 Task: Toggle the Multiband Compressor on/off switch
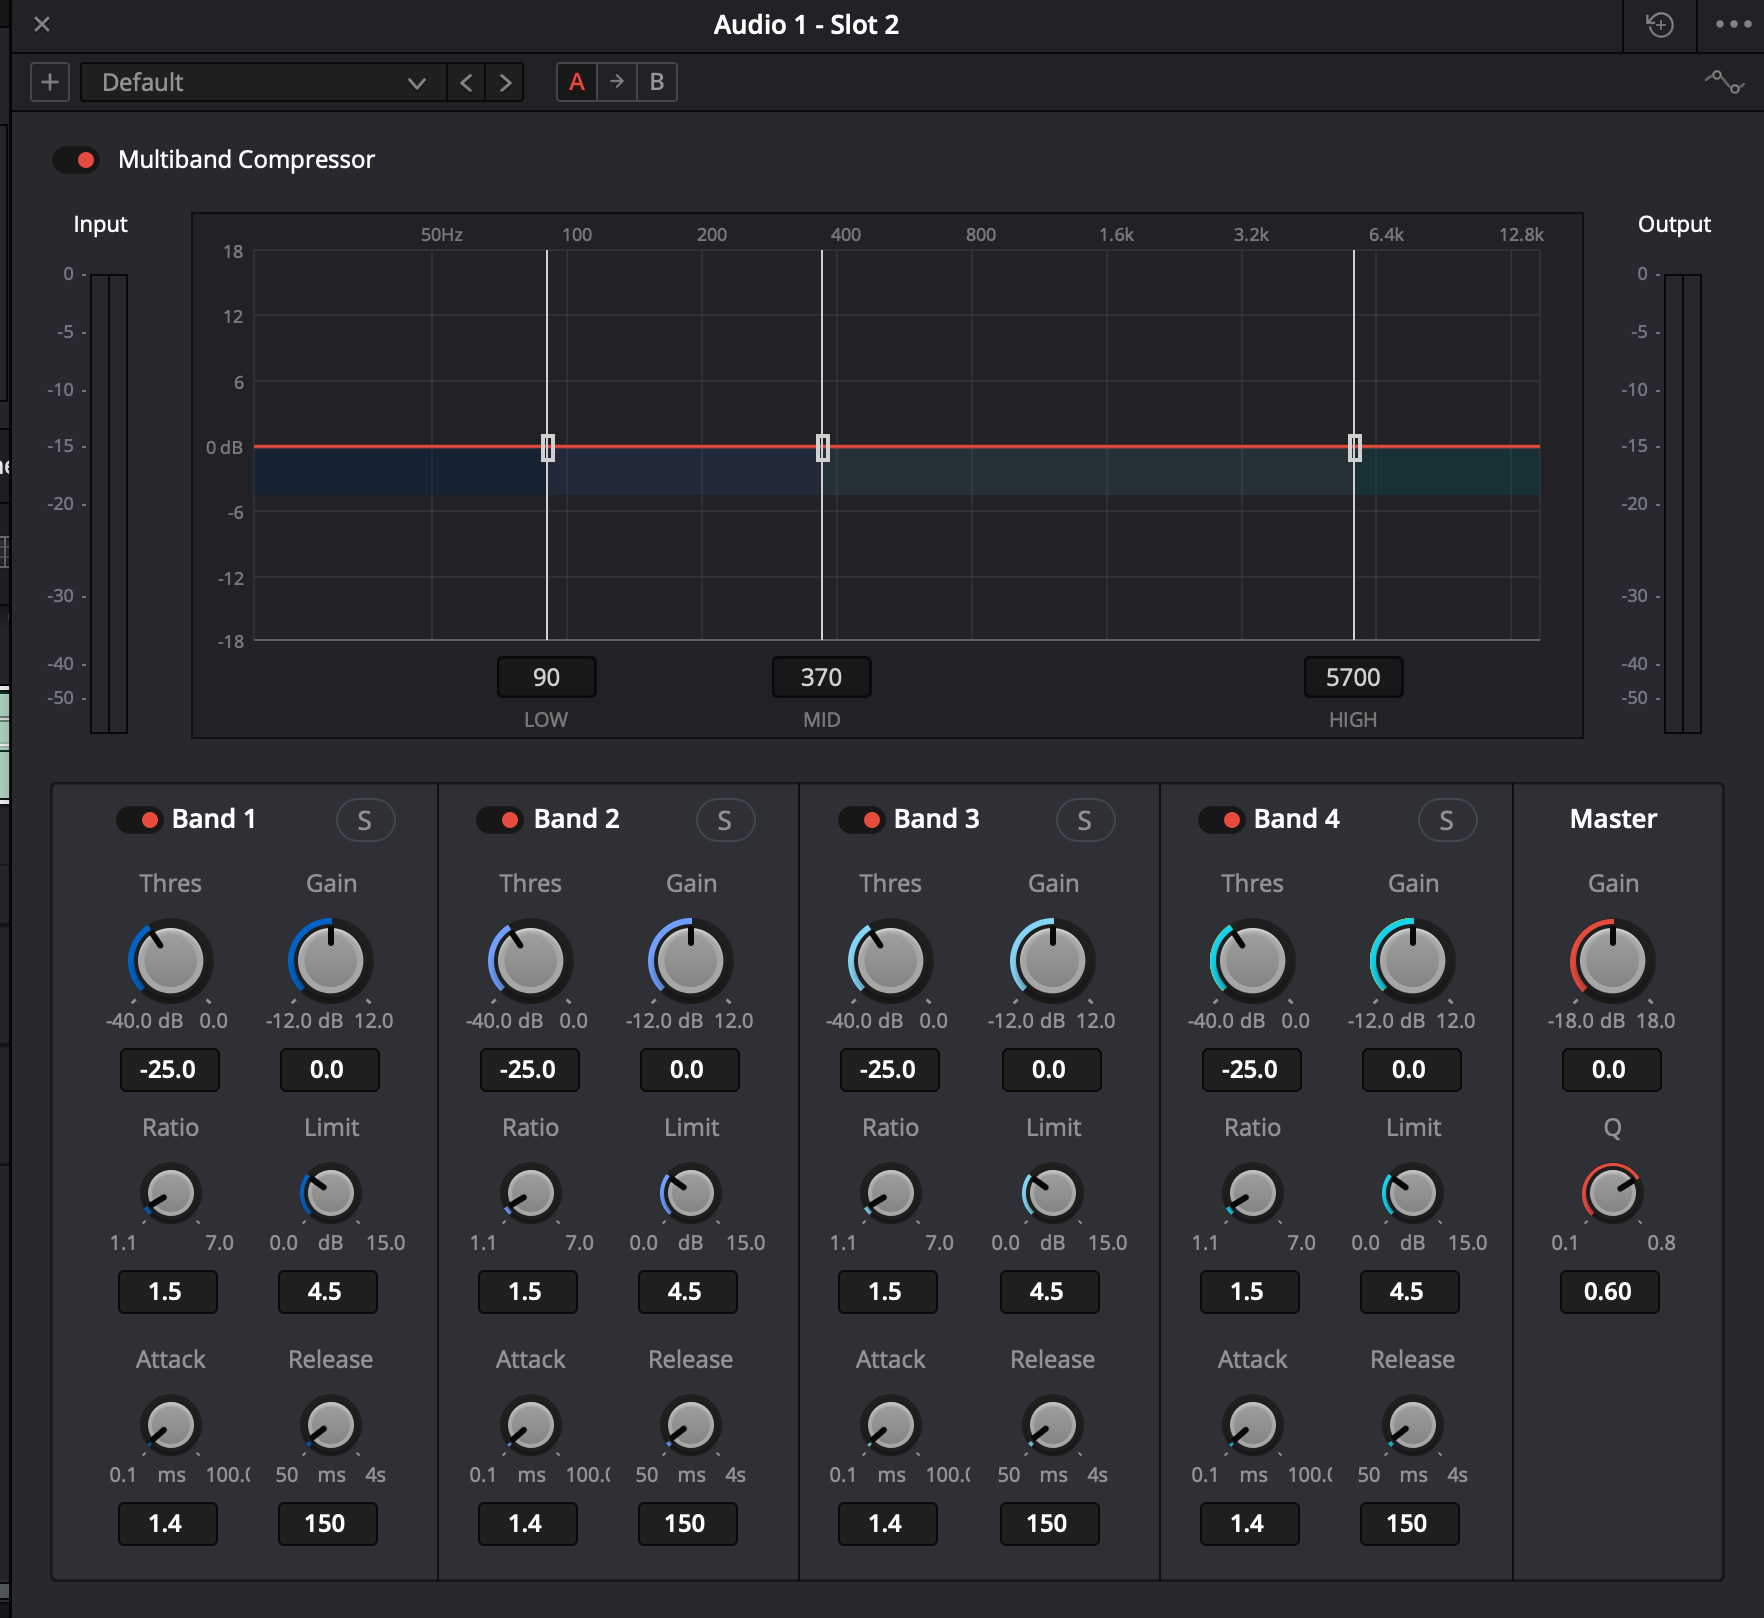76,160
